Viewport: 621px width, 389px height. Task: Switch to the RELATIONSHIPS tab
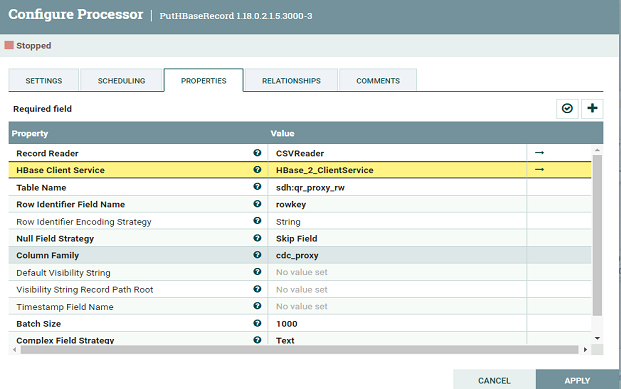[x=291, y=80]
